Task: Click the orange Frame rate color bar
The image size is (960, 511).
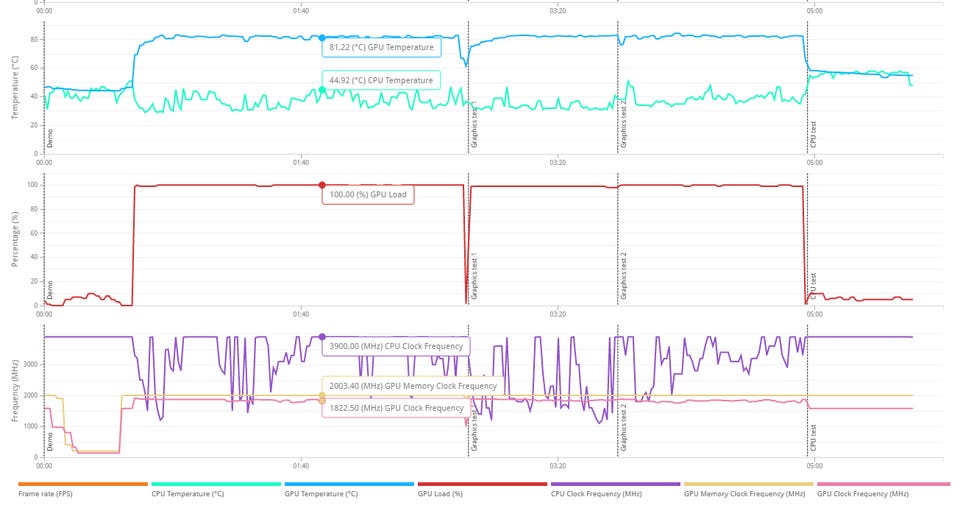Action: tap(83, 484)
